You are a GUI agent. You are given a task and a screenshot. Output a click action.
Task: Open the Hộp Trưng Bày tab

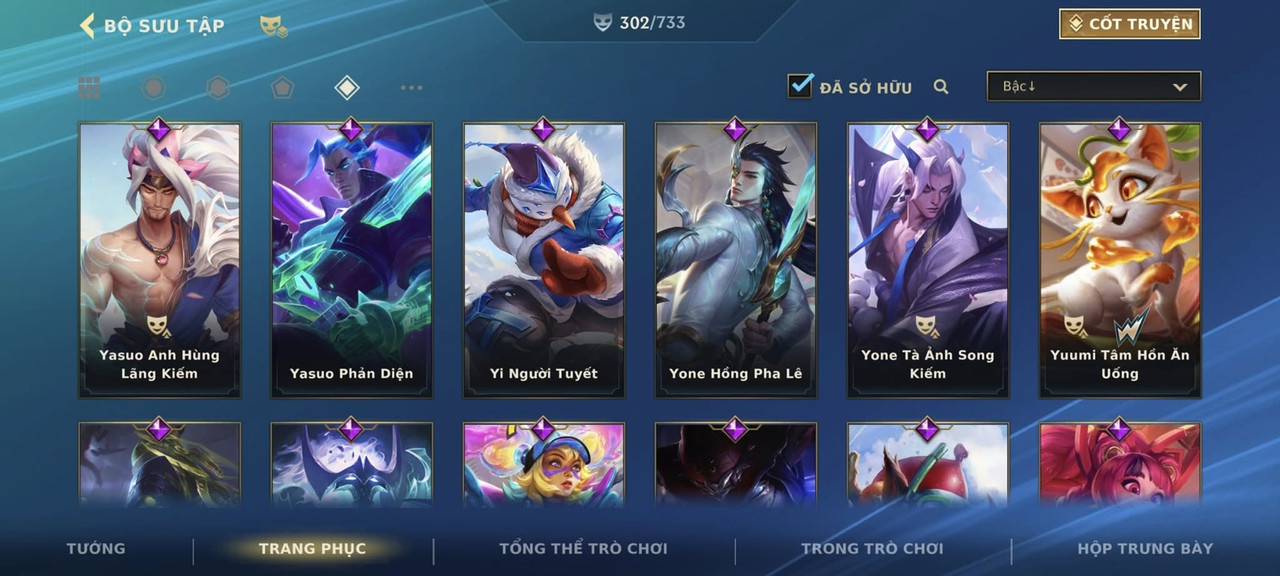pyautogui.click(x=1145, y=548)
